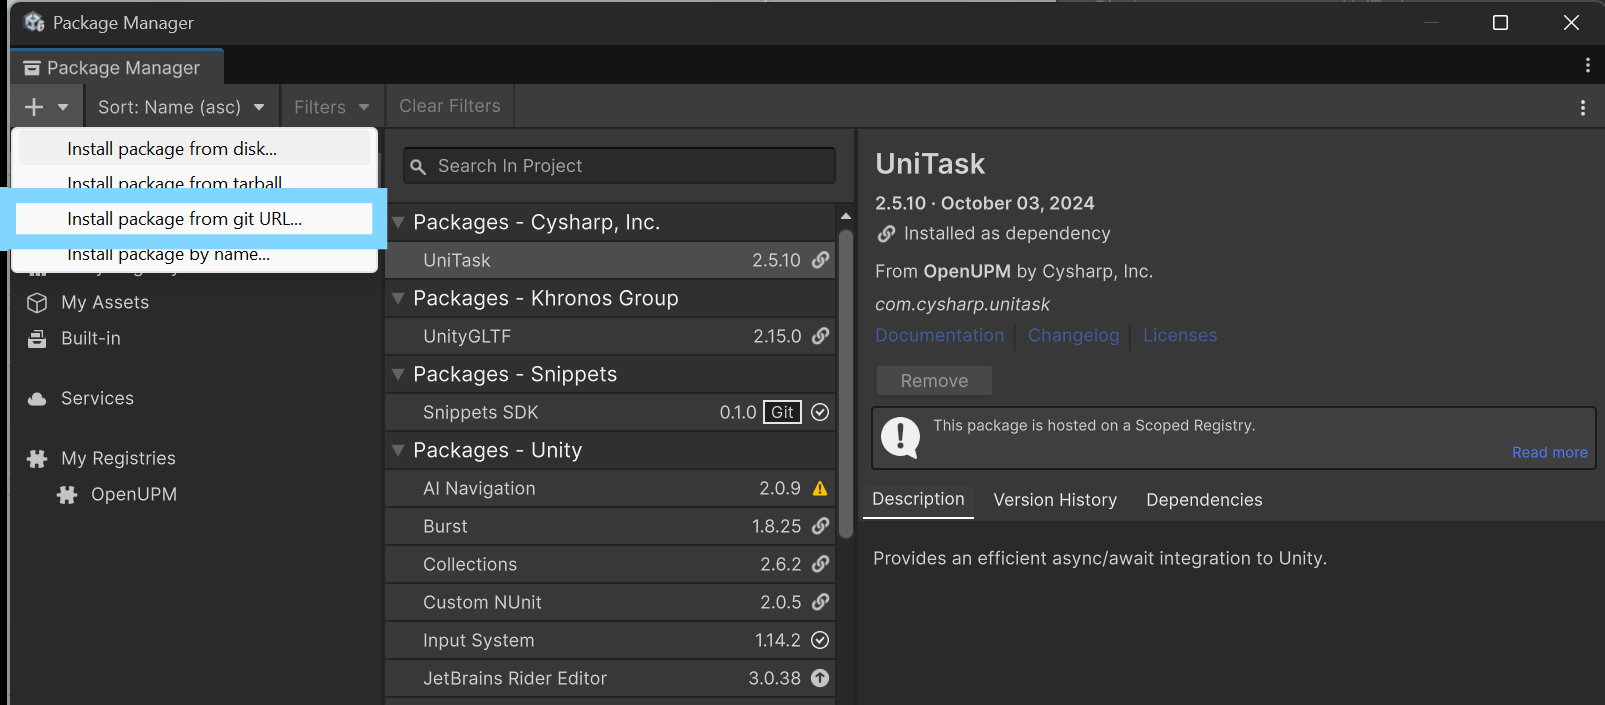The width and height of the screenshot is (1605, 705).
Task: Click Read more about Scoped Registry
Action: pos(1549,453)
